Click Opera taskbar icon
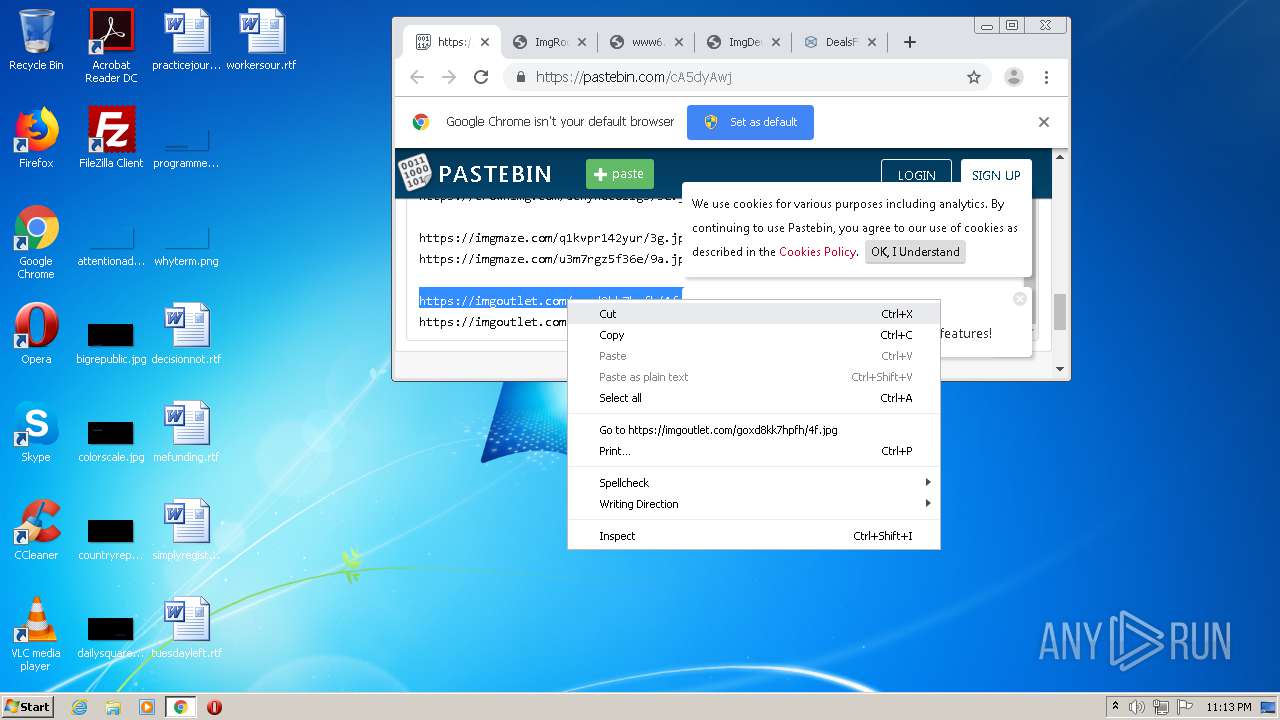 point(214,707)
